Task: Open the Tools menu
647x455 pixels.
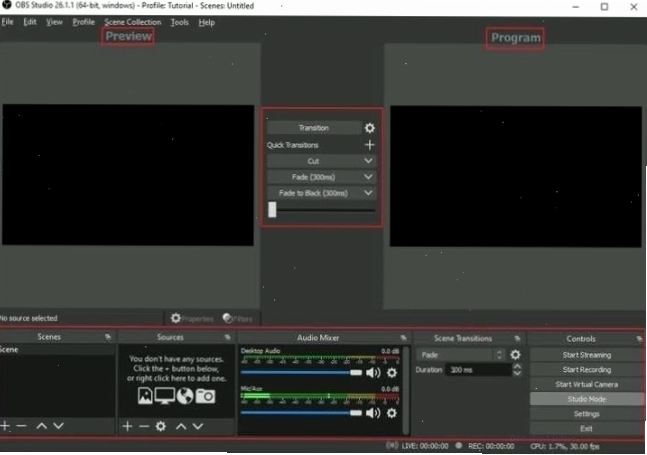Action: (x=179, y=22)
